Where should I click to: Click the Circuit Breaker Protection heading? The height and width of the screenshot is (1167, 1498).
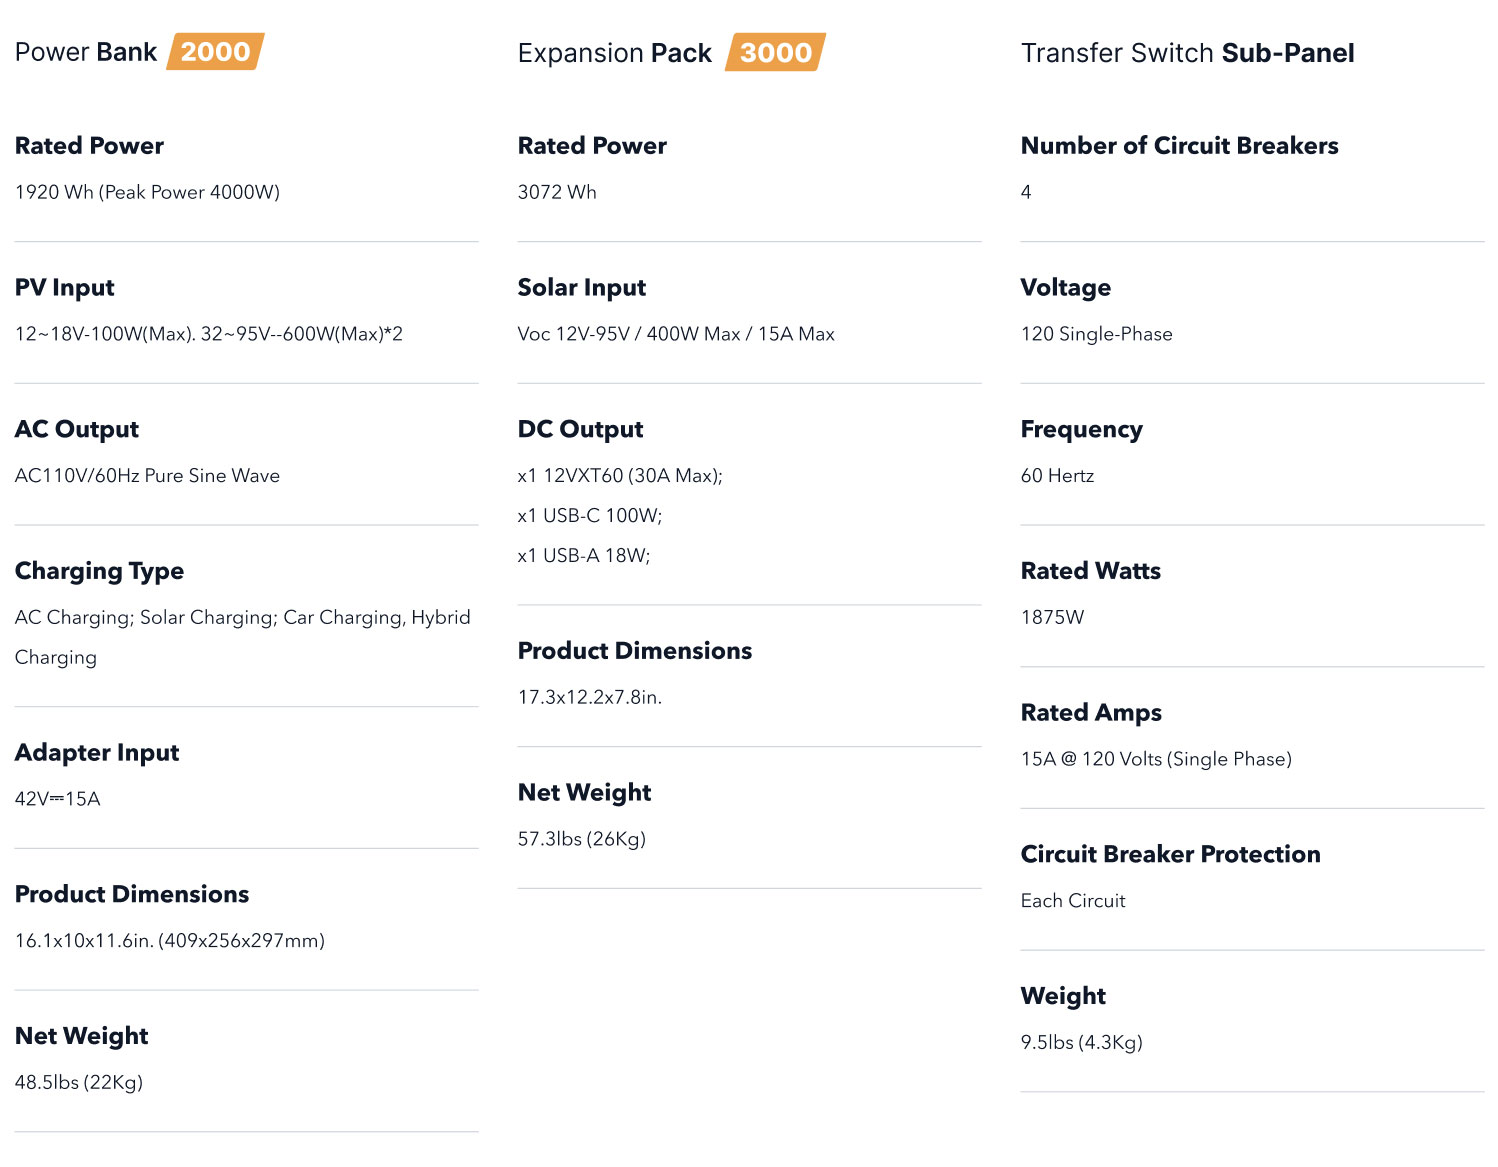click(x=1171, y=854)
